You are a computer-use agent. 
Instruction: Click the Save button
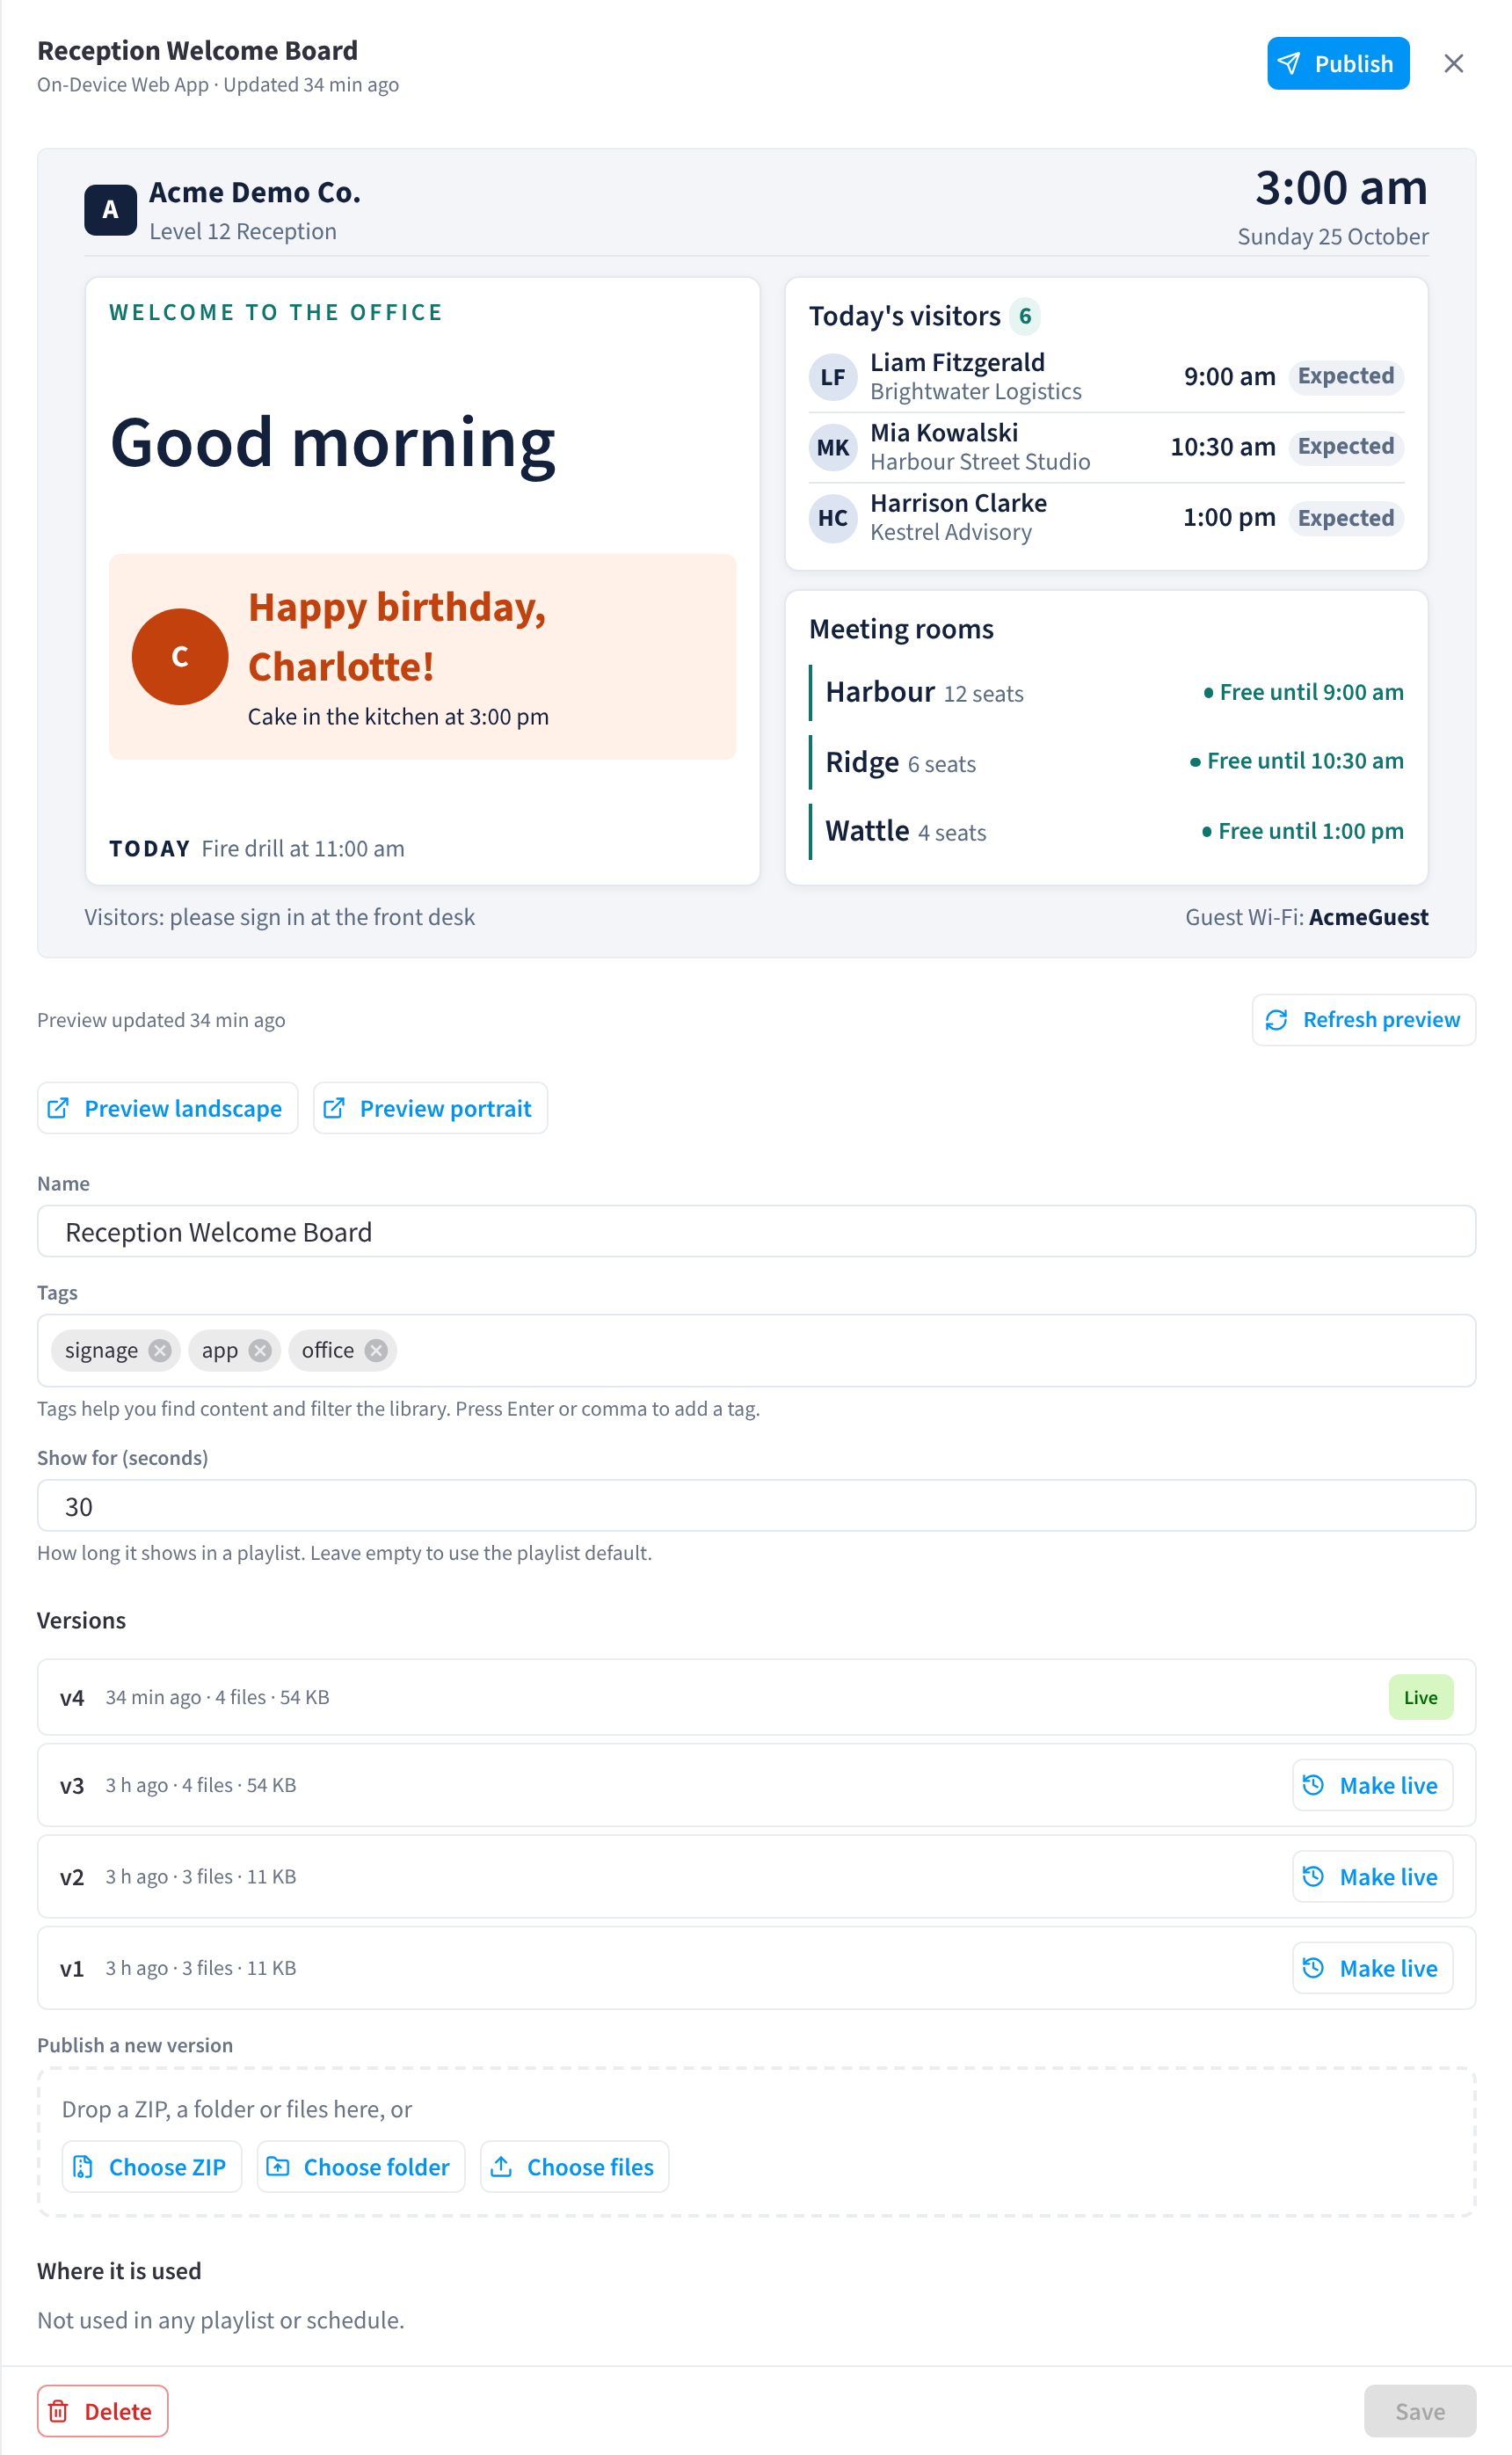click(x=1419, y=2410)
